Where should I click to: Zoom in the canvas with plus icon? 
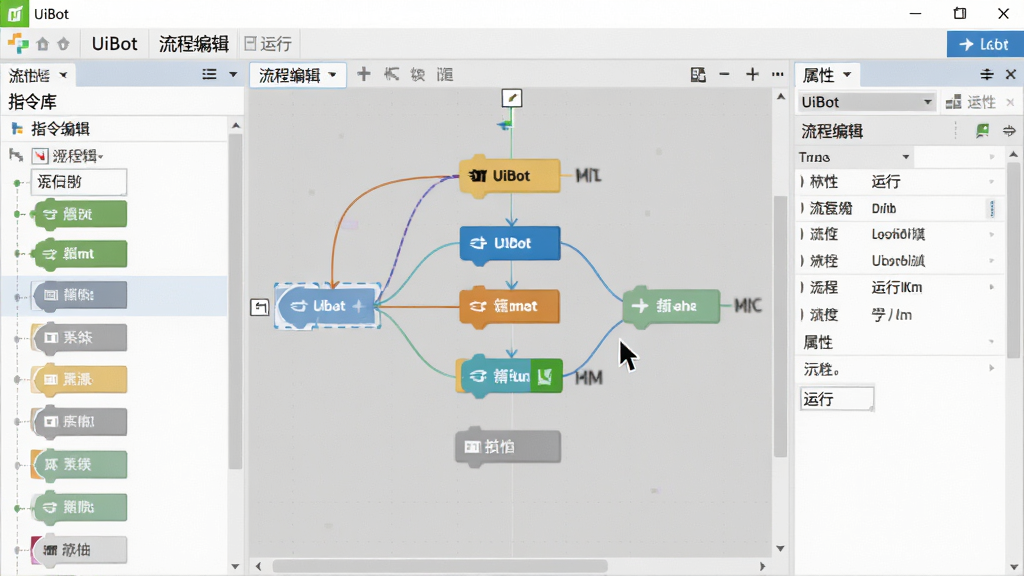pyautogui.click(x=752, y=74)
